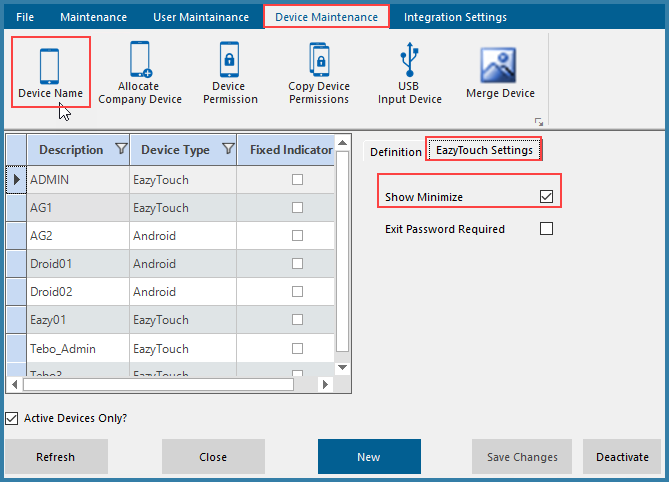Check Fixed Indicator for ADMIN row
Image resolution: width=669 pixels, height=482 pixels.
(x=297, y=180)
